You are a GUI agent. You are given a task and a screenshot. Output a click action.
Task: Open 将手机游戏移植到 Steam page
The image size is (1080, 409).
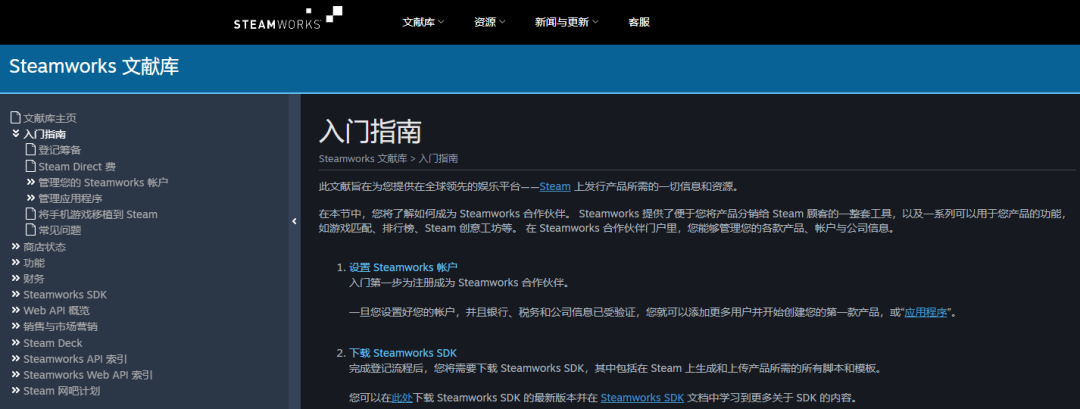pyautogui.click(x=98, y=214)
